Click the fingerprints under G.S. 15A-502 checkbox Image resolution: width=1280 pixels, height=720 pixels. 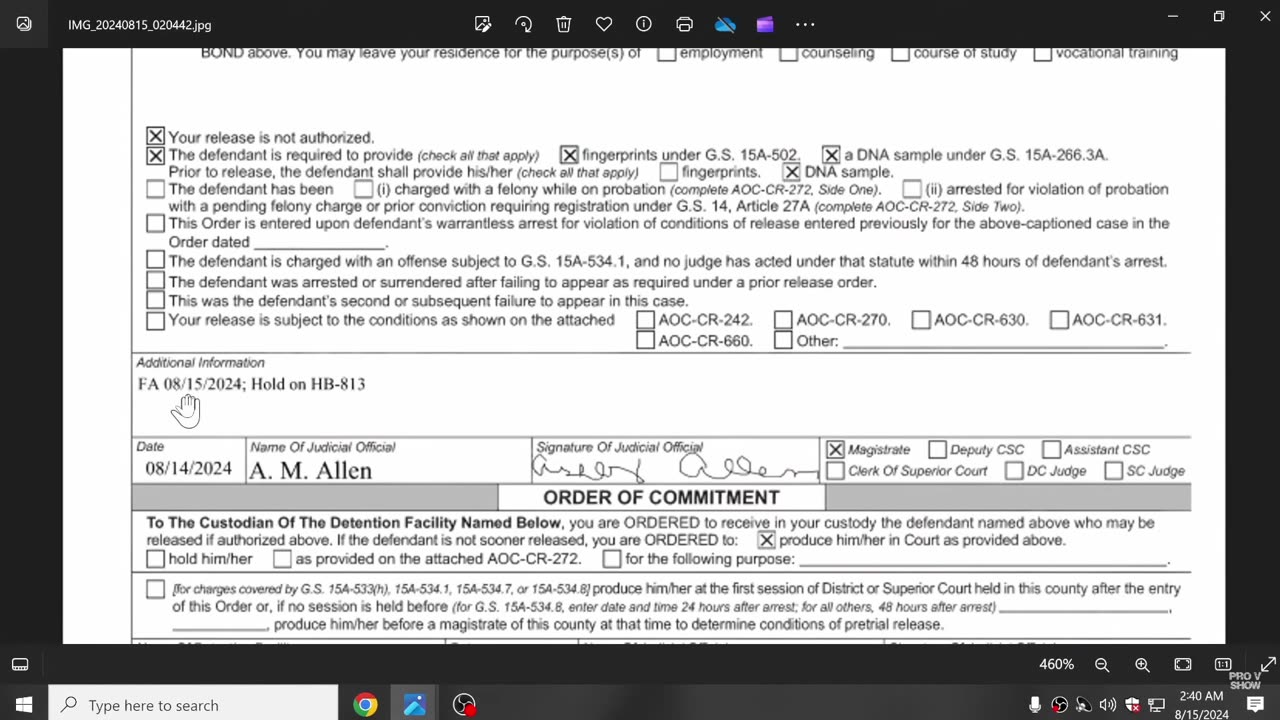[569, 155]
